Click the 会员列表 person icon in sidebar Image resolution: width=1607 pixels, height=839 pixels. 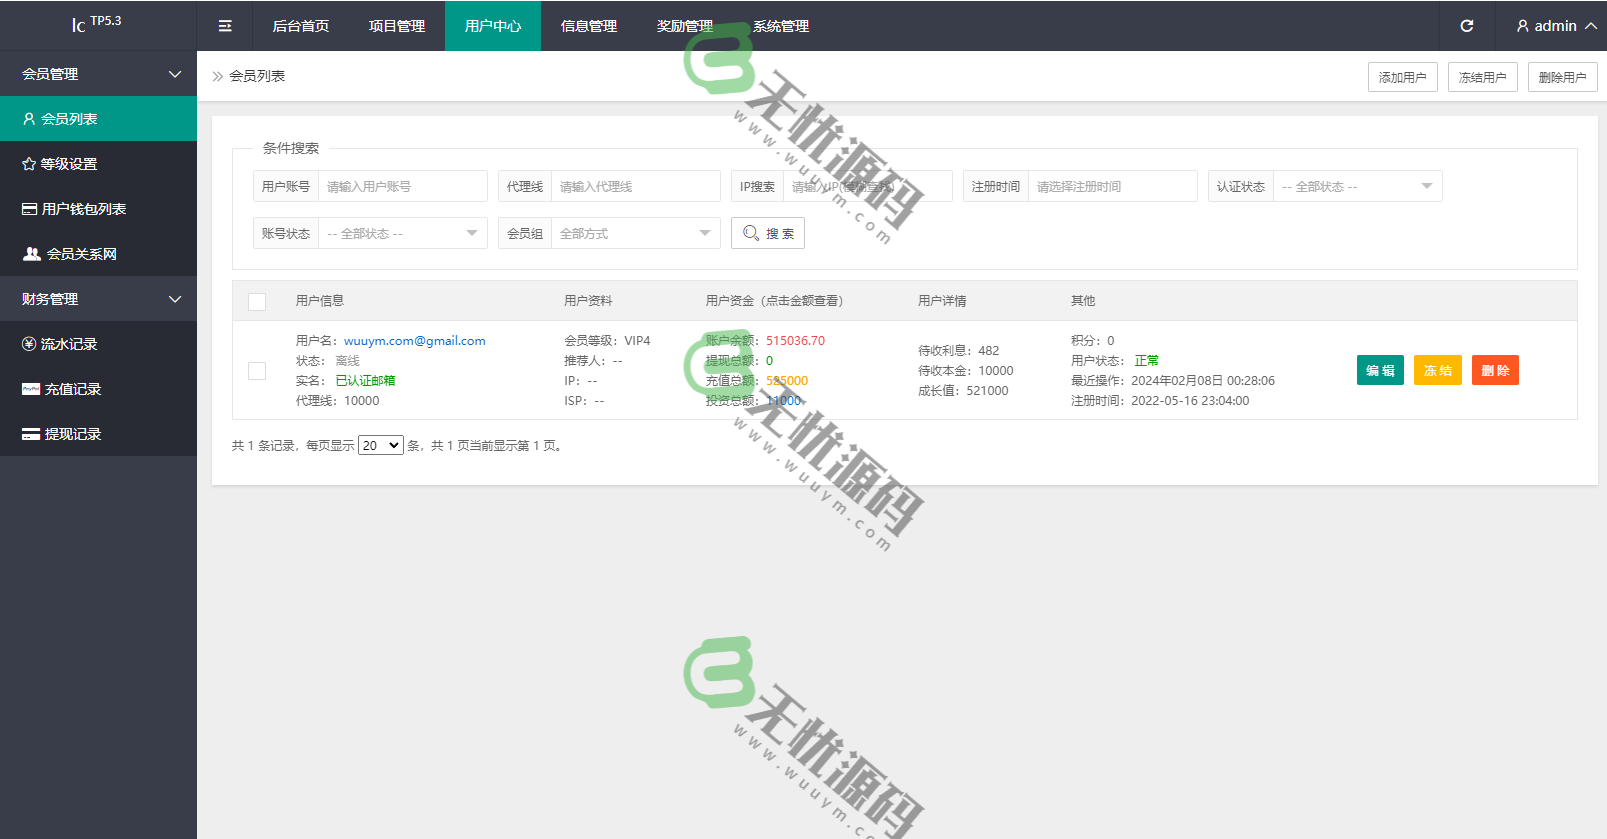(x=29, y=119)
